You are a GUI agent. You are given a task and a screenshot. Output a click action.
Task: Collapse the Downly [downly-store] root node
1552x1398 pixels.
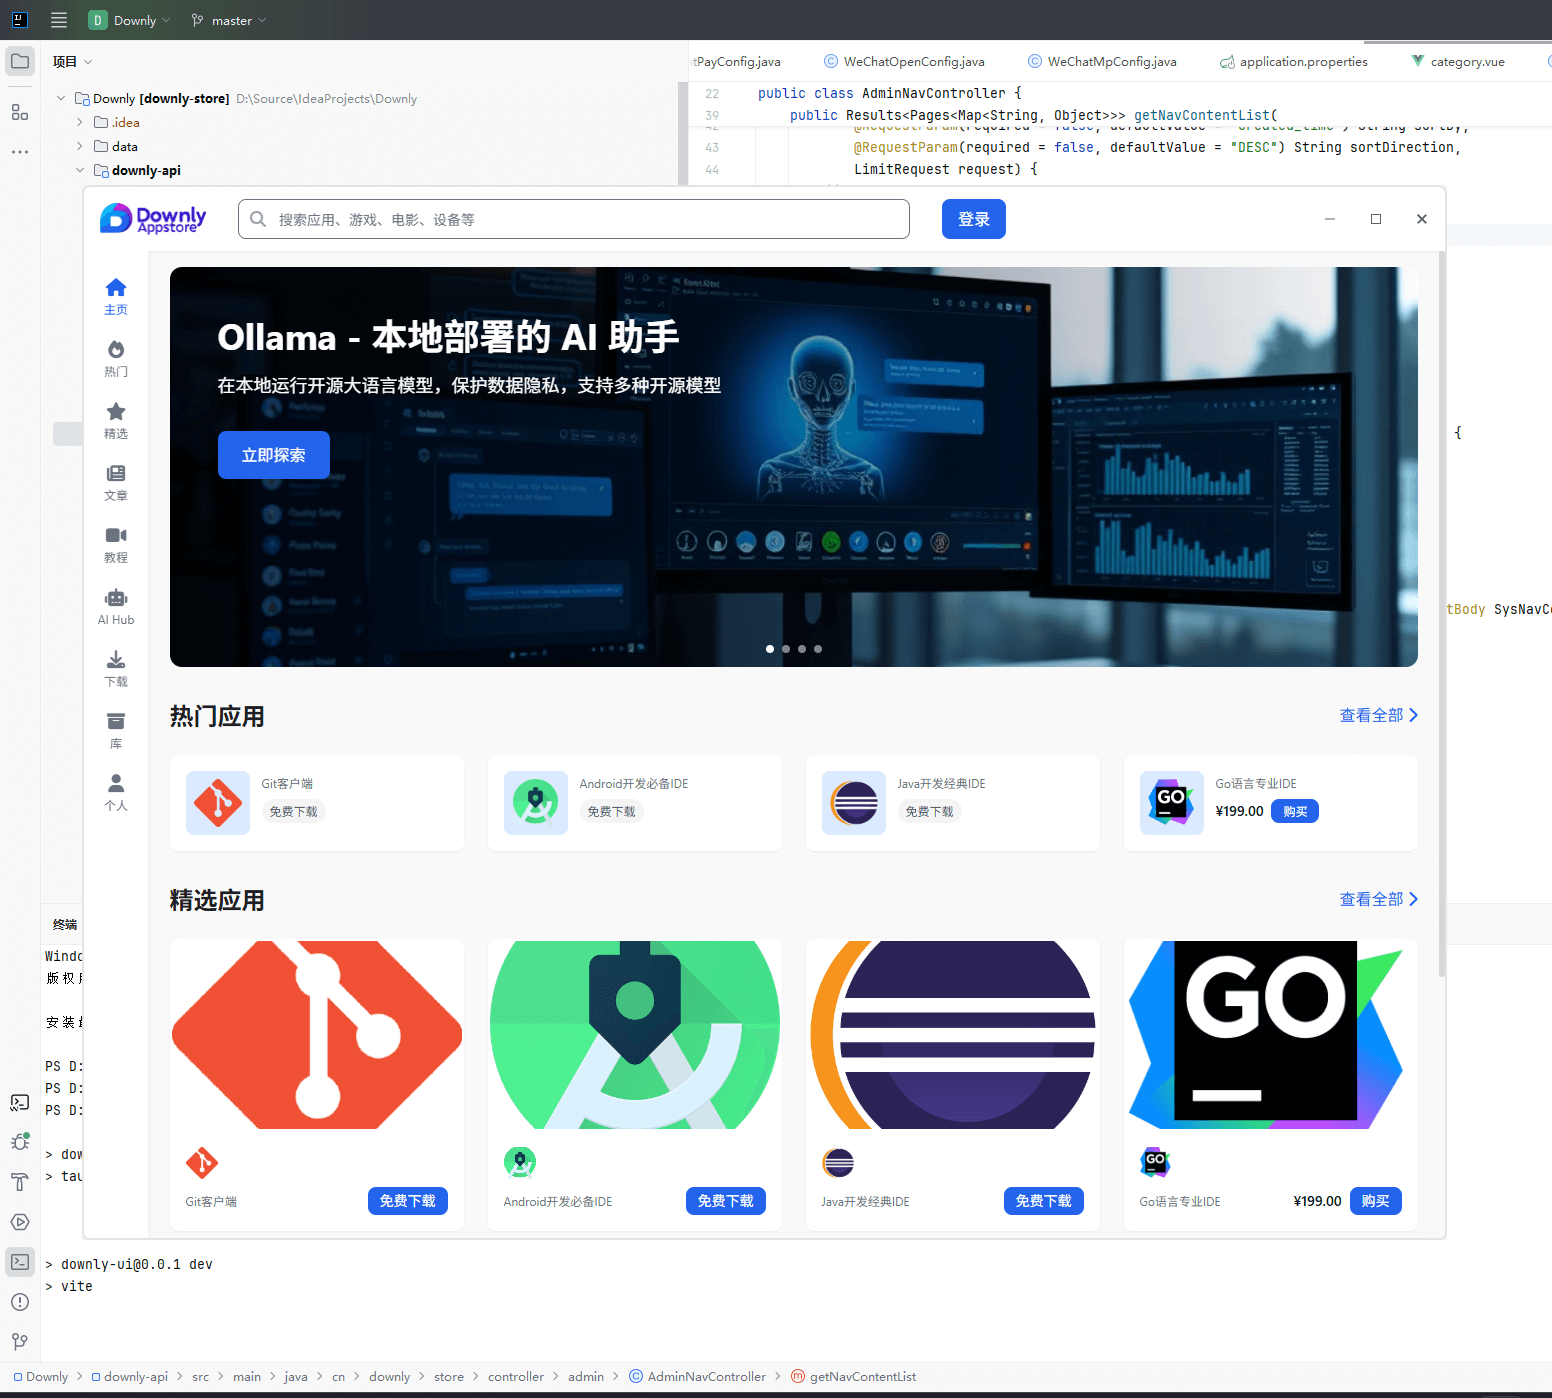[x=62, y=98]
